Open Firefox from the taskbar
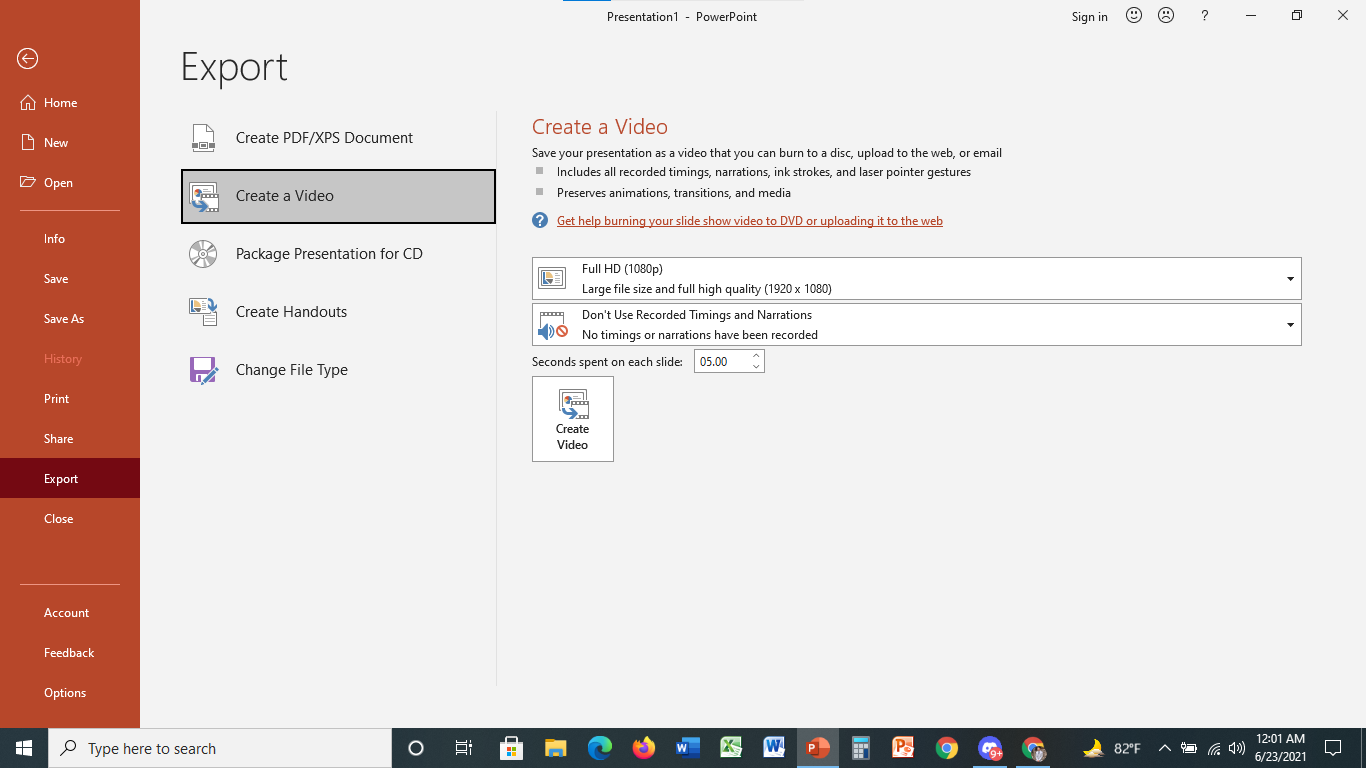Image resolution: width=1366 pixels, height=768 pixels. point(644,748)
